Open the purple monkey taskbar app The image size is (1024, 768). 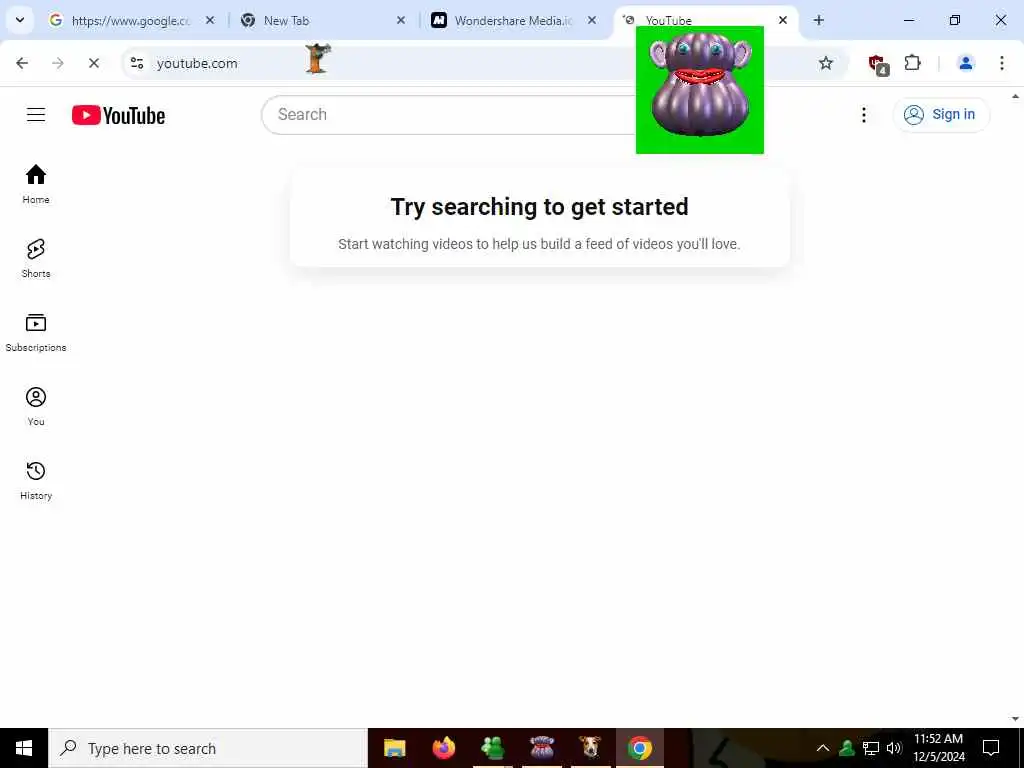click(x=541, y=748)
